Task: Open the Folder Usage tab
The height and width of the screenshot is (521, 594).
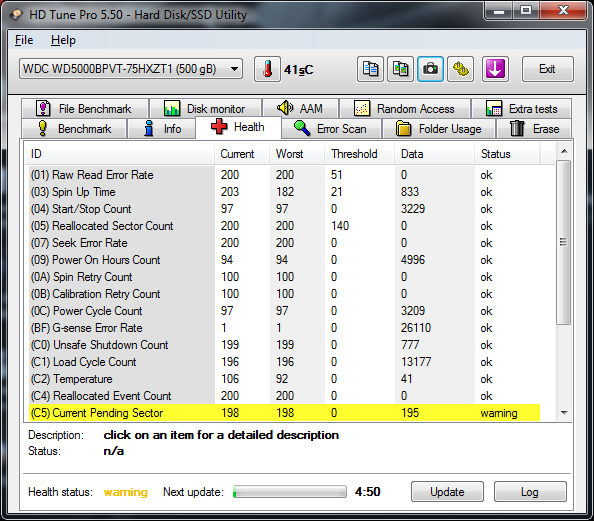Action: [x=439, y=129]
